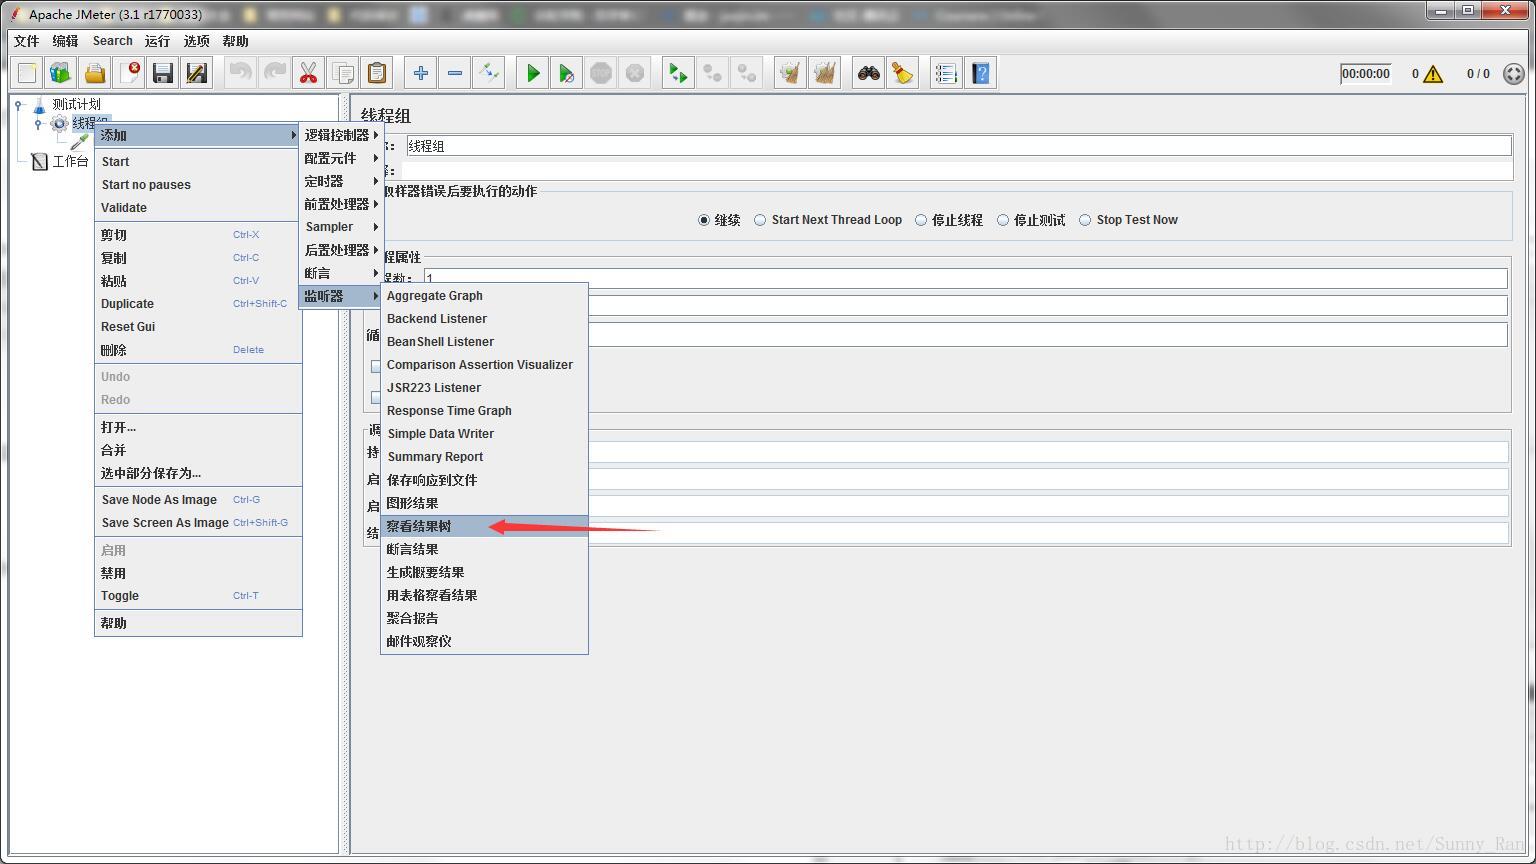Open the Function Helper list icon

pos(947,73)
